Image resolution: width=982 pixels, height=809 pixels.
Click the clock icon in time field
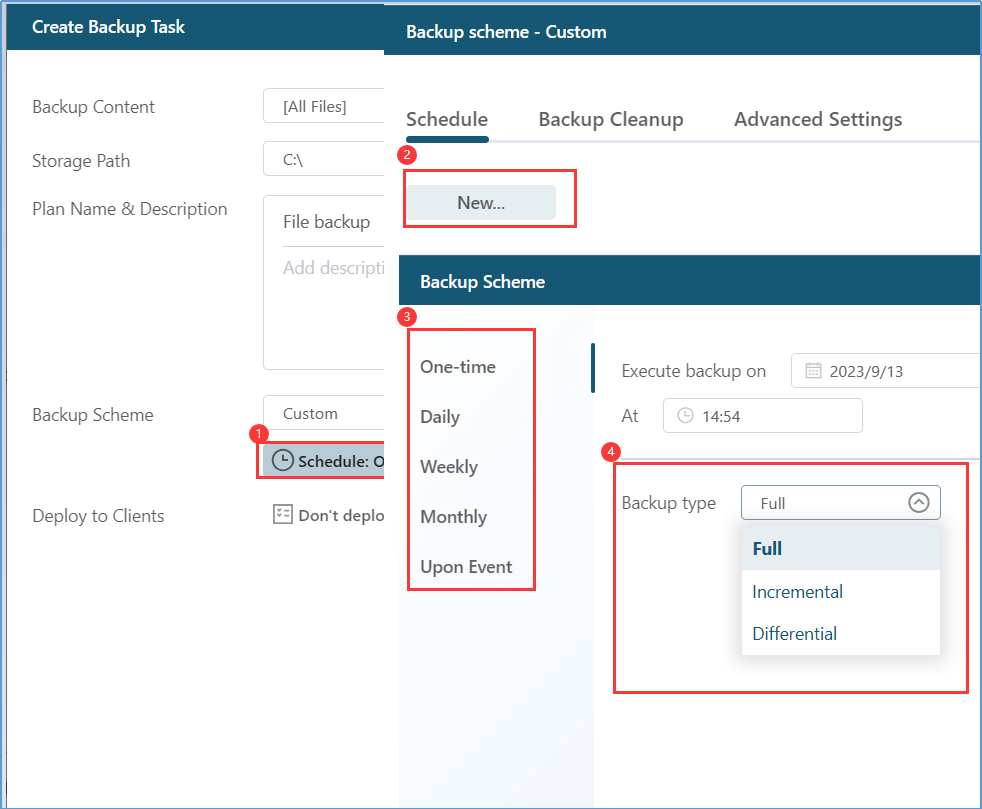click(685, 416)
